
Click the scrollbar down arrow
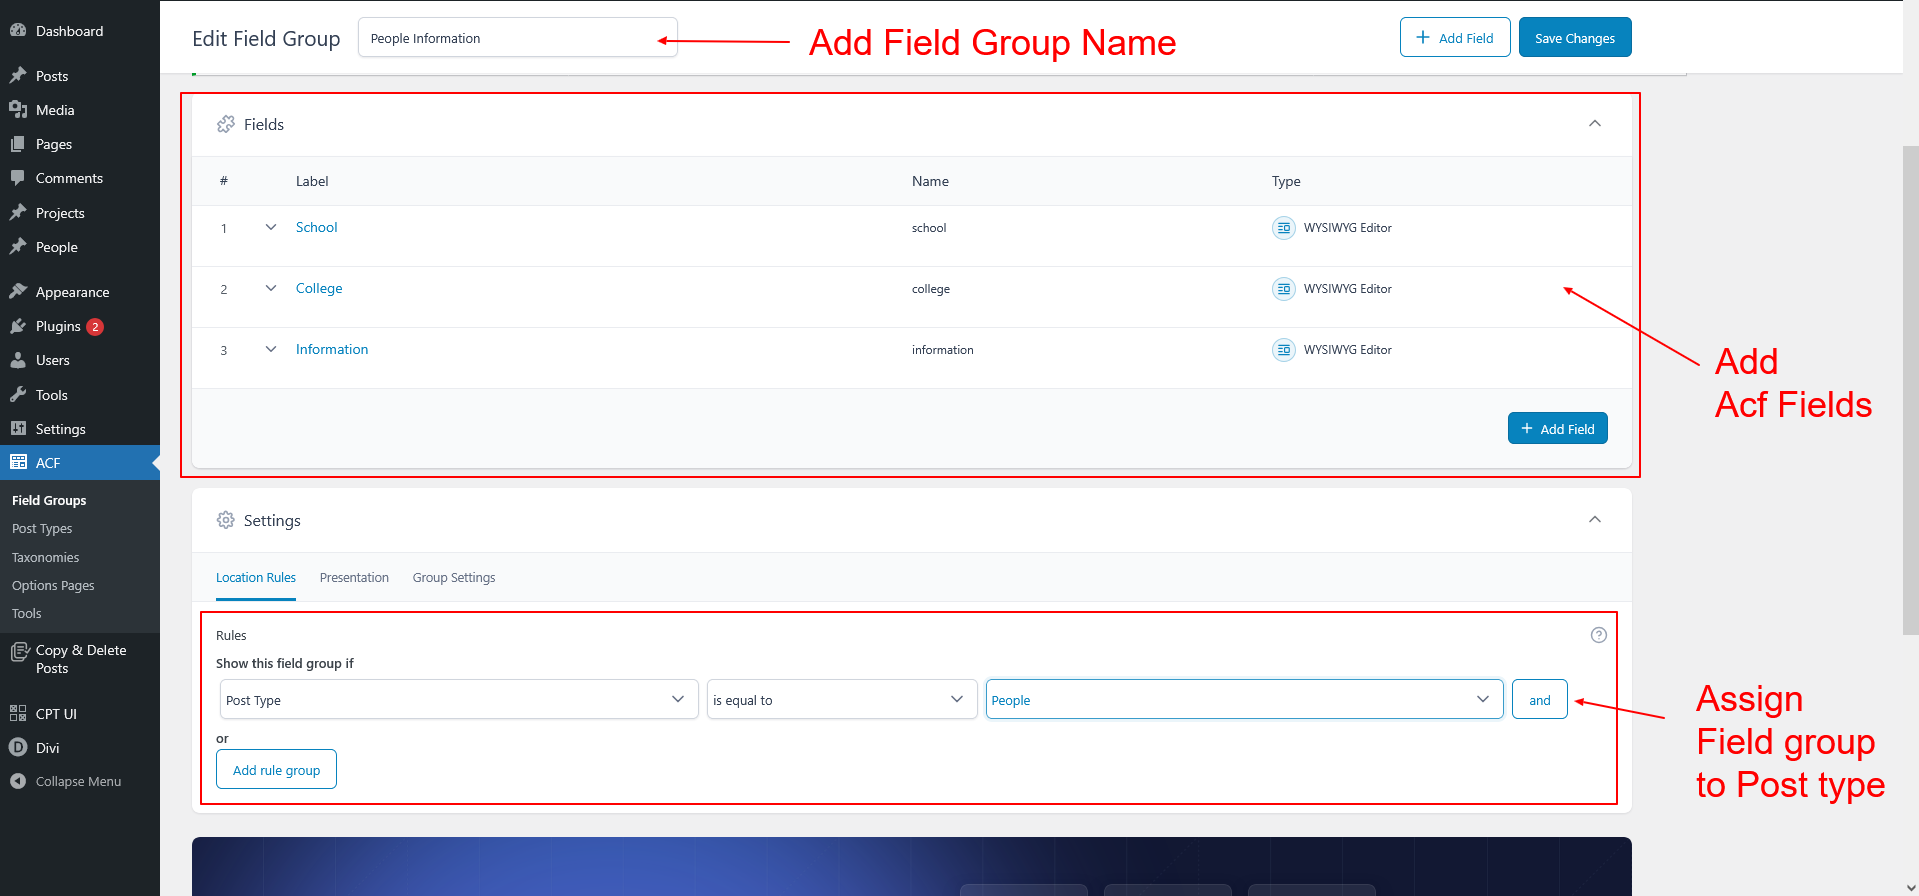pyautogui.click(x=1911, y=887)
